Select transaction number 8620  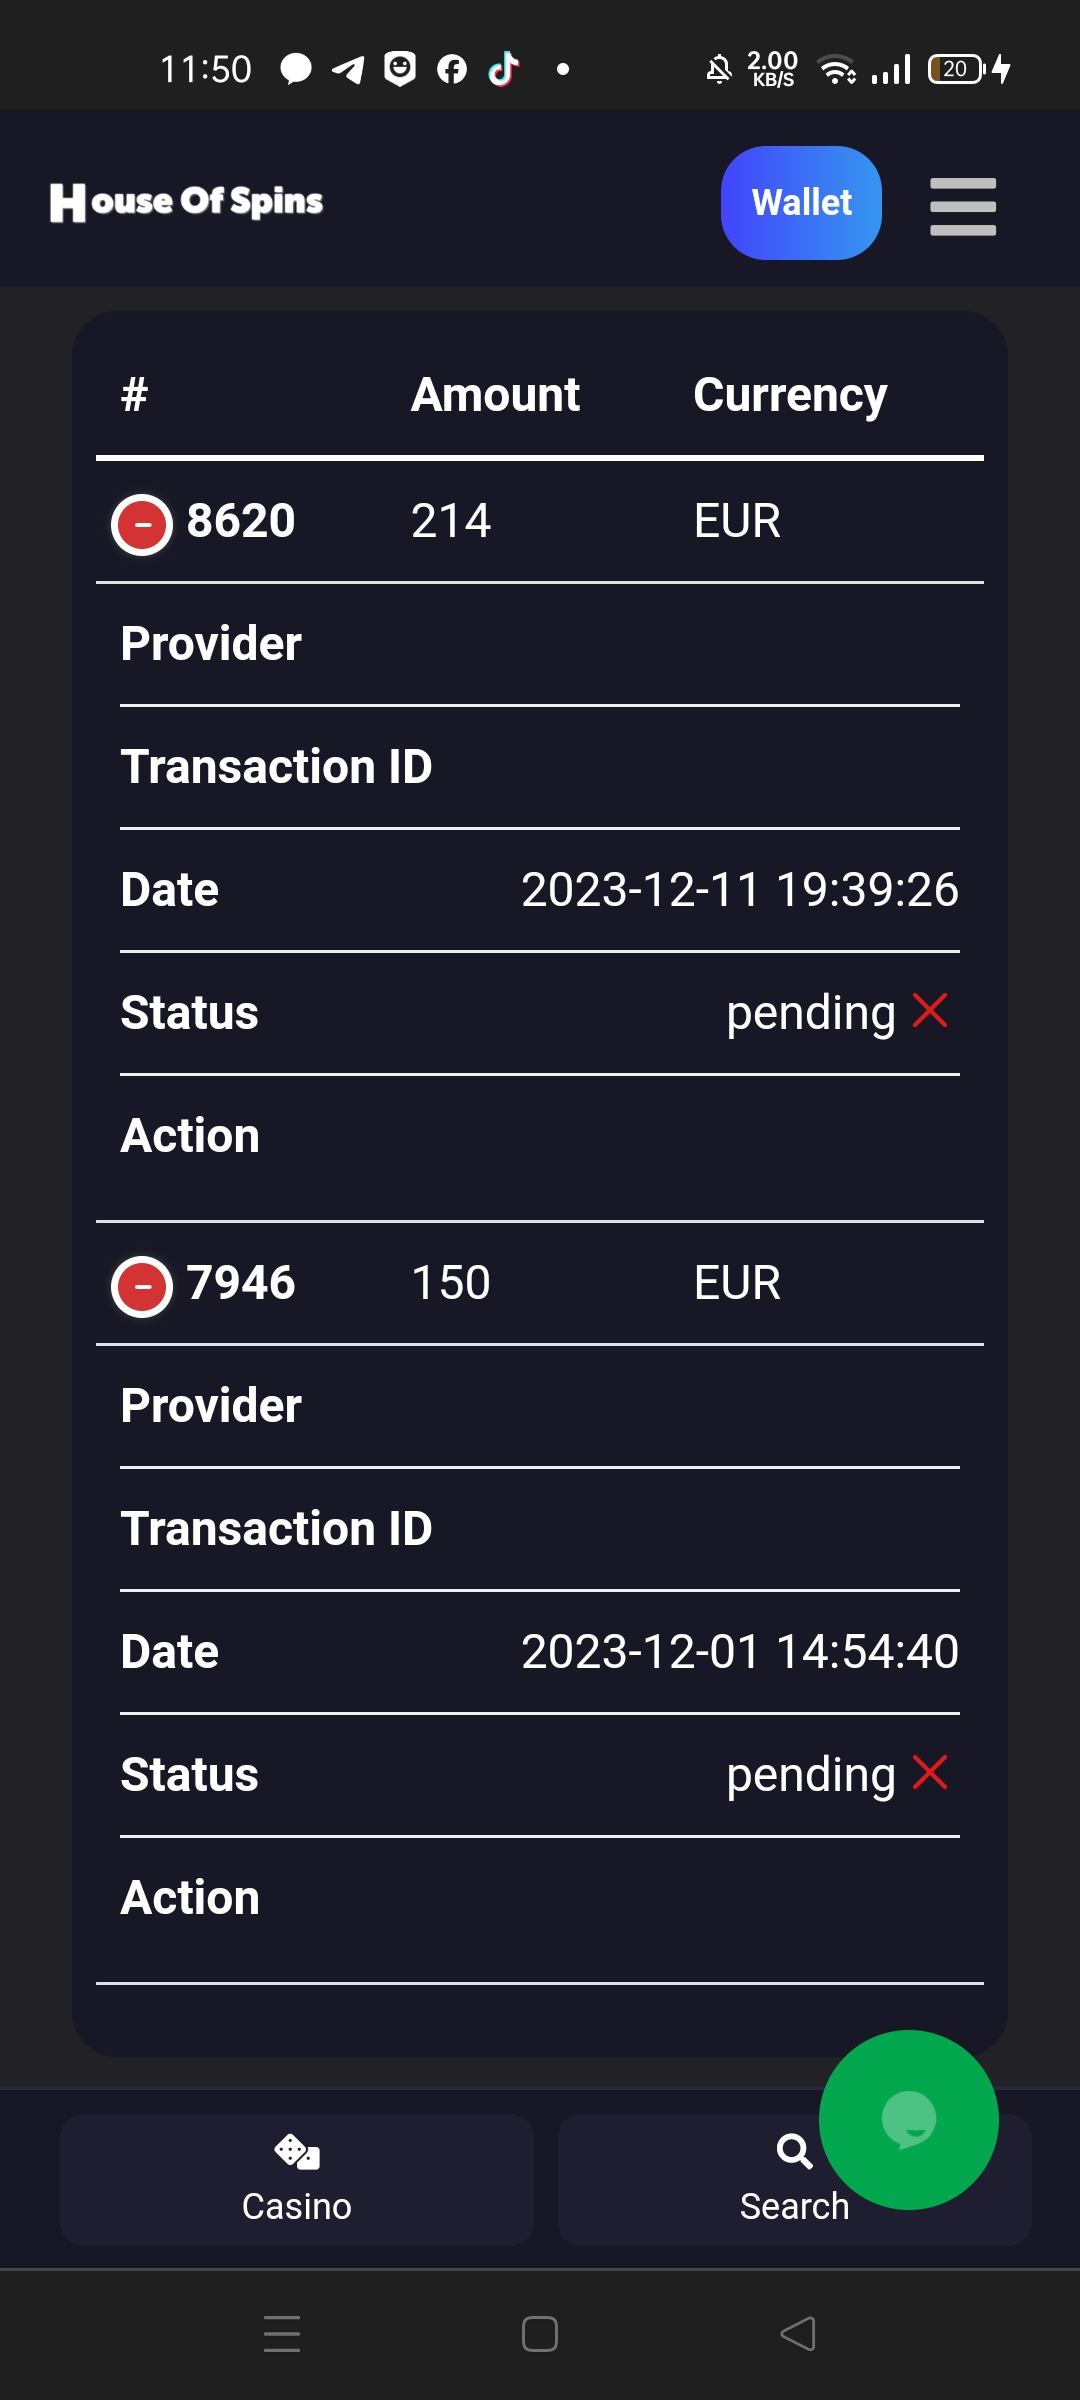click(241, 521)
